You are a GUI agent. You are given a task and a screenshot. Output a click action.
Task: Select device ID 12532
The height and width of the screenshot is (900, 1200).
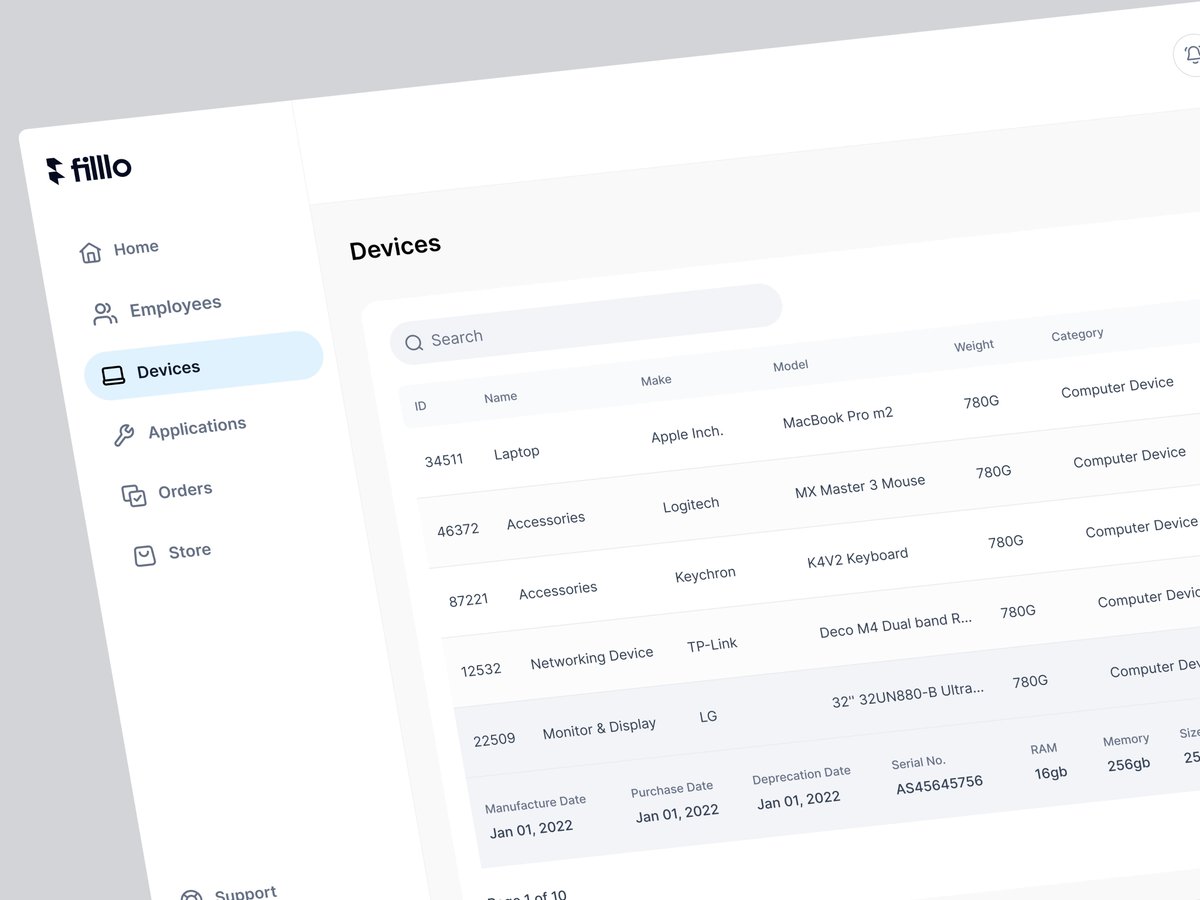point(481,670)
